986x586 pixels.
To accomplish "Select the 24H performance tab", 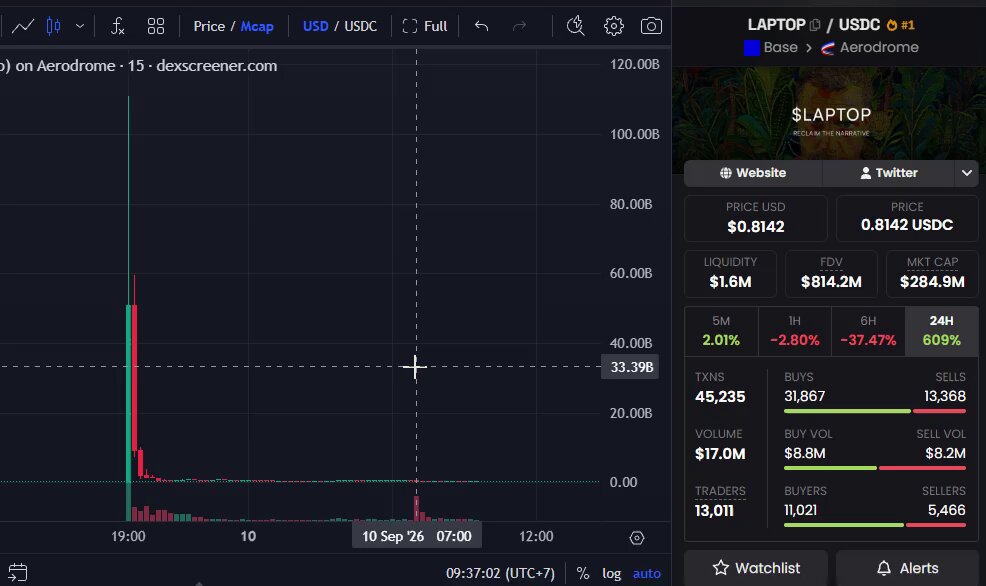I will coord(941,331).
